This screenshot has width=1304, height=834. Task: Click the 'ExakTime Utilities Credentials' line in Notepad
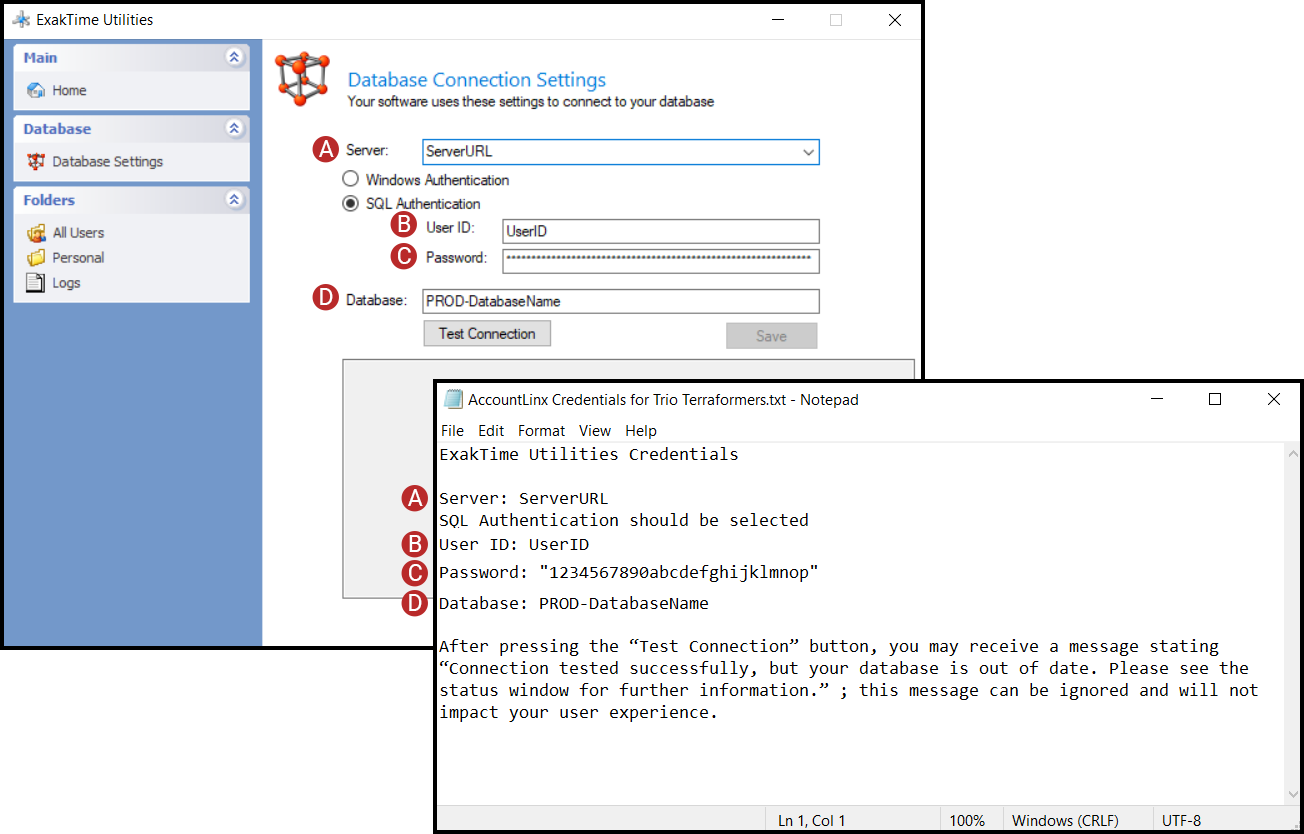click(x=589, y=454)
